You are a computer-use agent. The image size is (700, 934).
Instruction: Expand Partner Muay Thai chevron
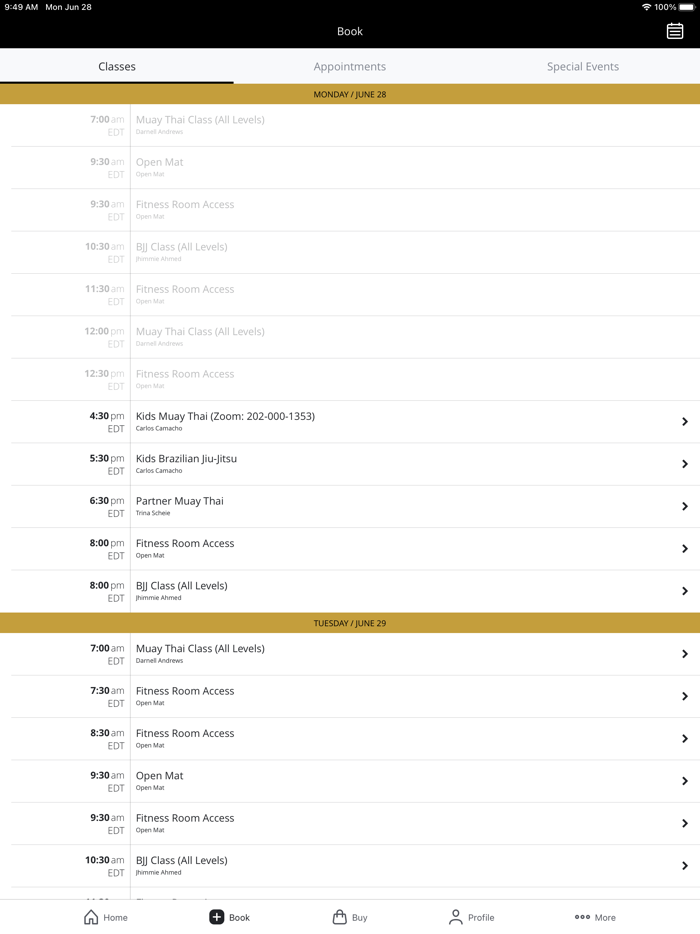pyautogui.click(x=685, y=507)
